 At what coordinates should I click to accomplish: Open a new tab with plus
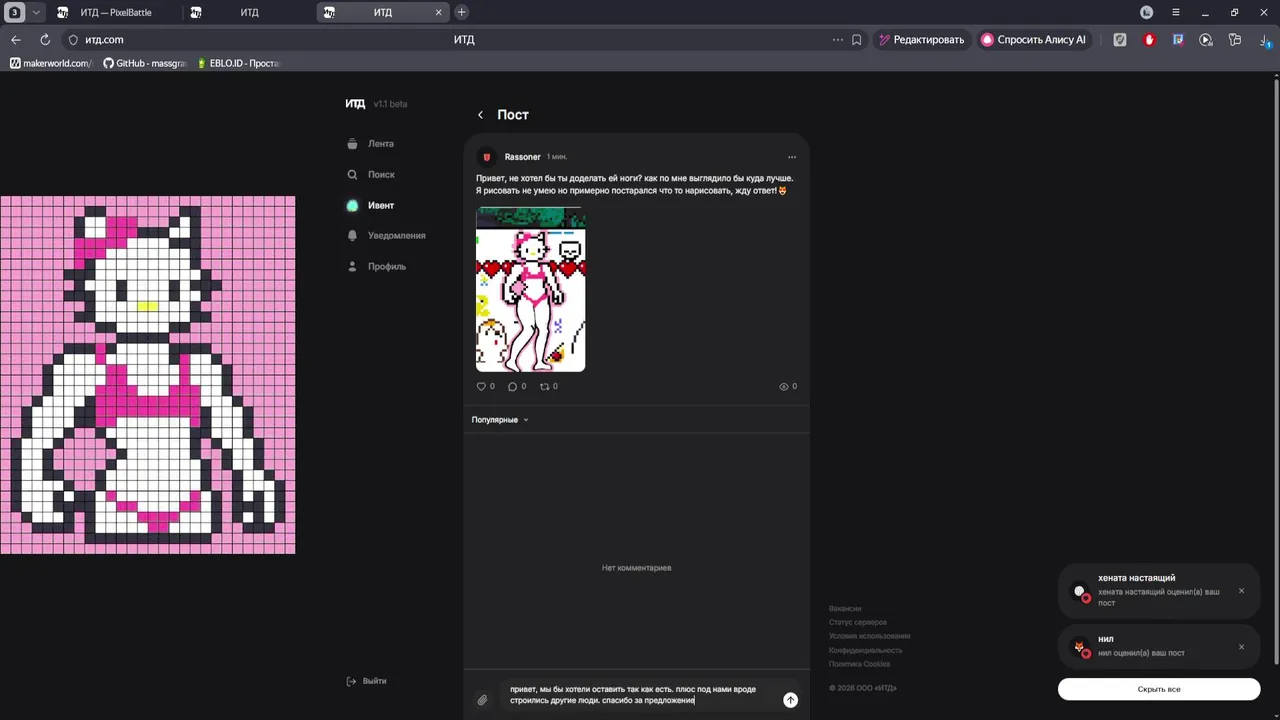pyautogui.click(x=461, y=12)
